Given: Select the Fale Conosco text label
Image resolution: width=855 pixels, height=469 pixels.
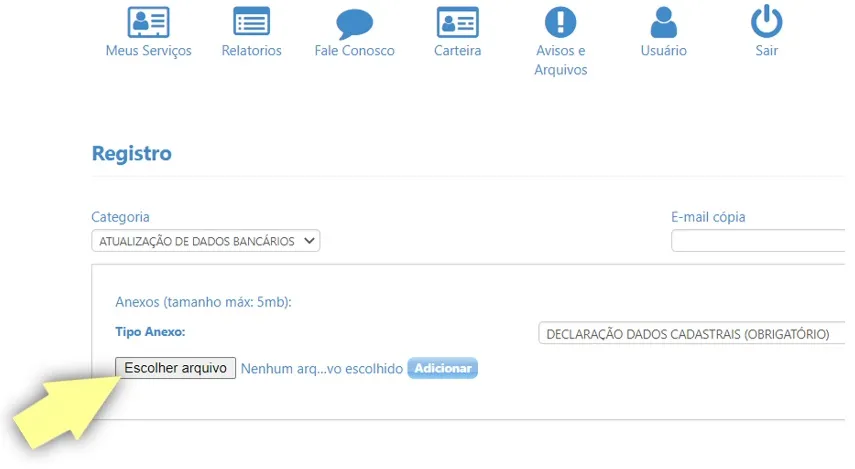Looking at the screenshot, I should click(x=354, y=51).
